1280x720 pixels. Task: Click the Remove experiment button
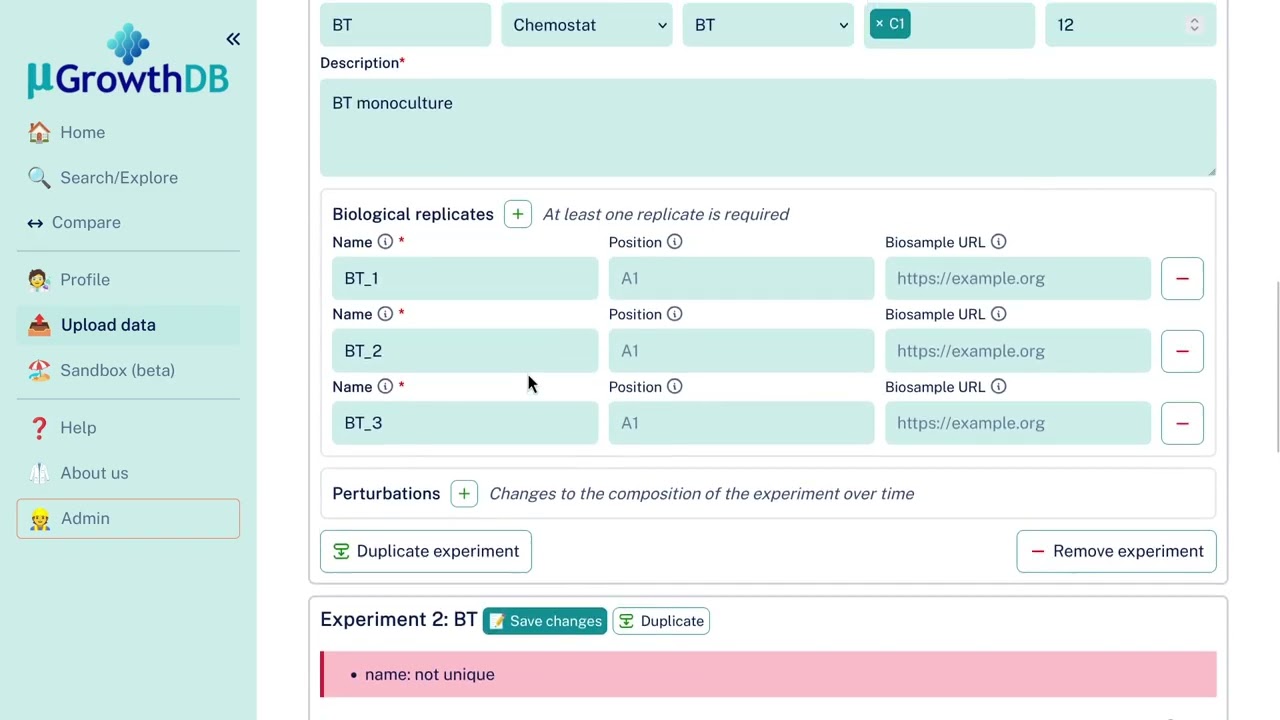tap(1116, 551)
